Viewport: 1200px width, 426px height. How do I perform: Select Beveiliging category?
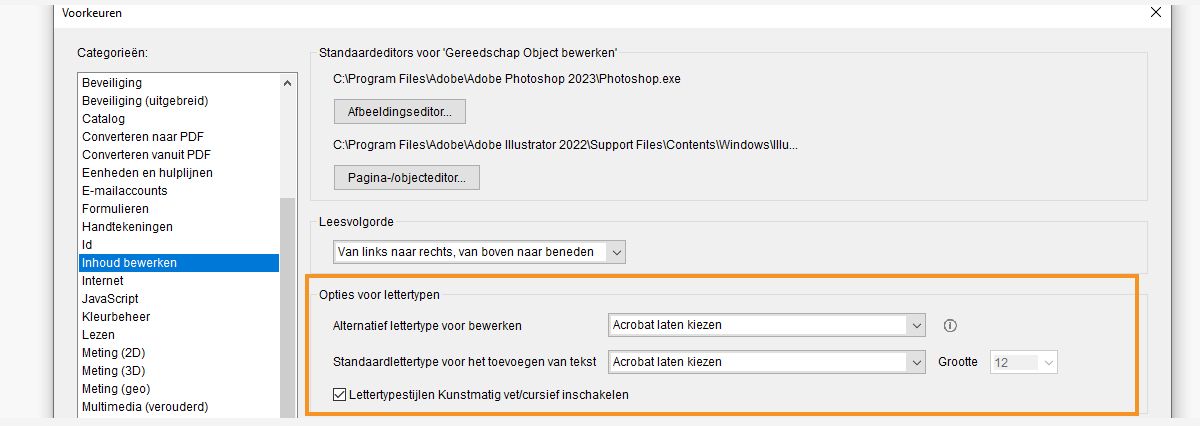112,83
